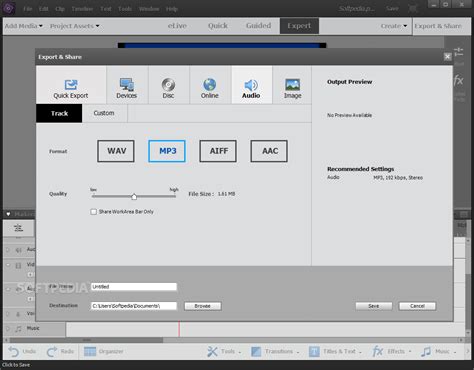
Task: Open the Help menu
Action: 172,9
